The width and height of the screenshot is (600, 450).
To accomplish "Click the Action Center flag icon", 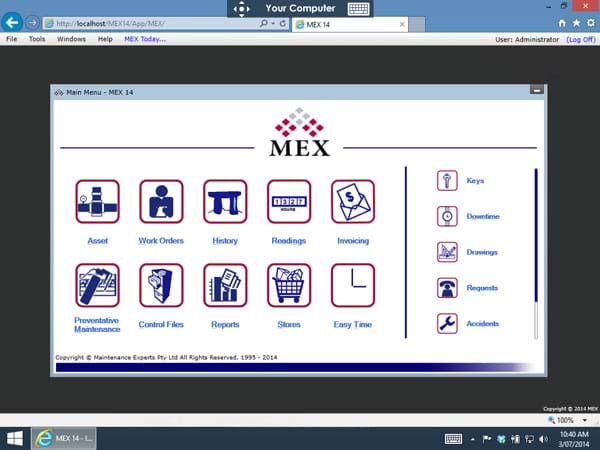I will pos(487,439).
